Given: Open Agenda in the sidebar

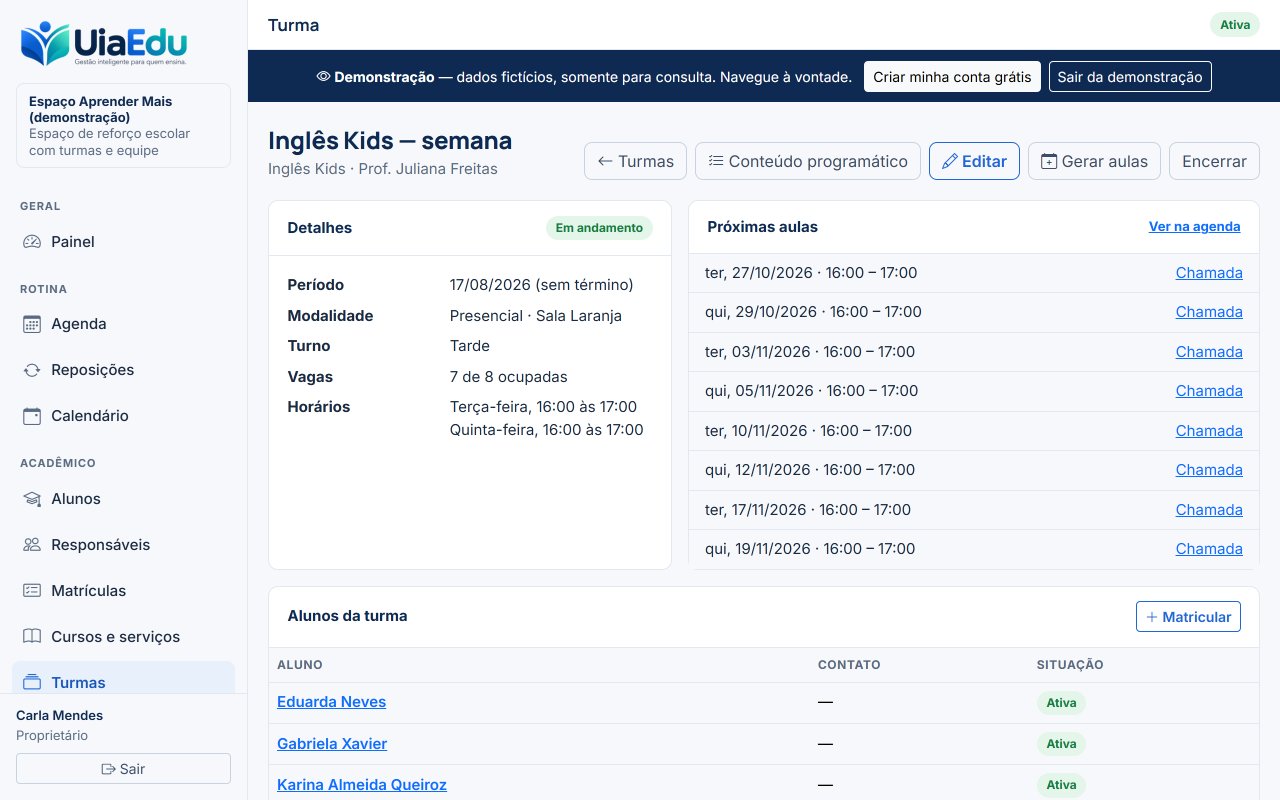Looking at the screenshot, I should click(x=124, y=324).
